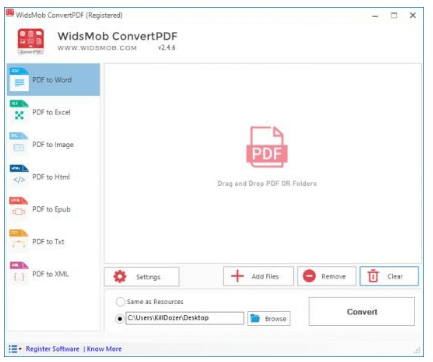Choose the PDF to Excel icon

[19, 112]
